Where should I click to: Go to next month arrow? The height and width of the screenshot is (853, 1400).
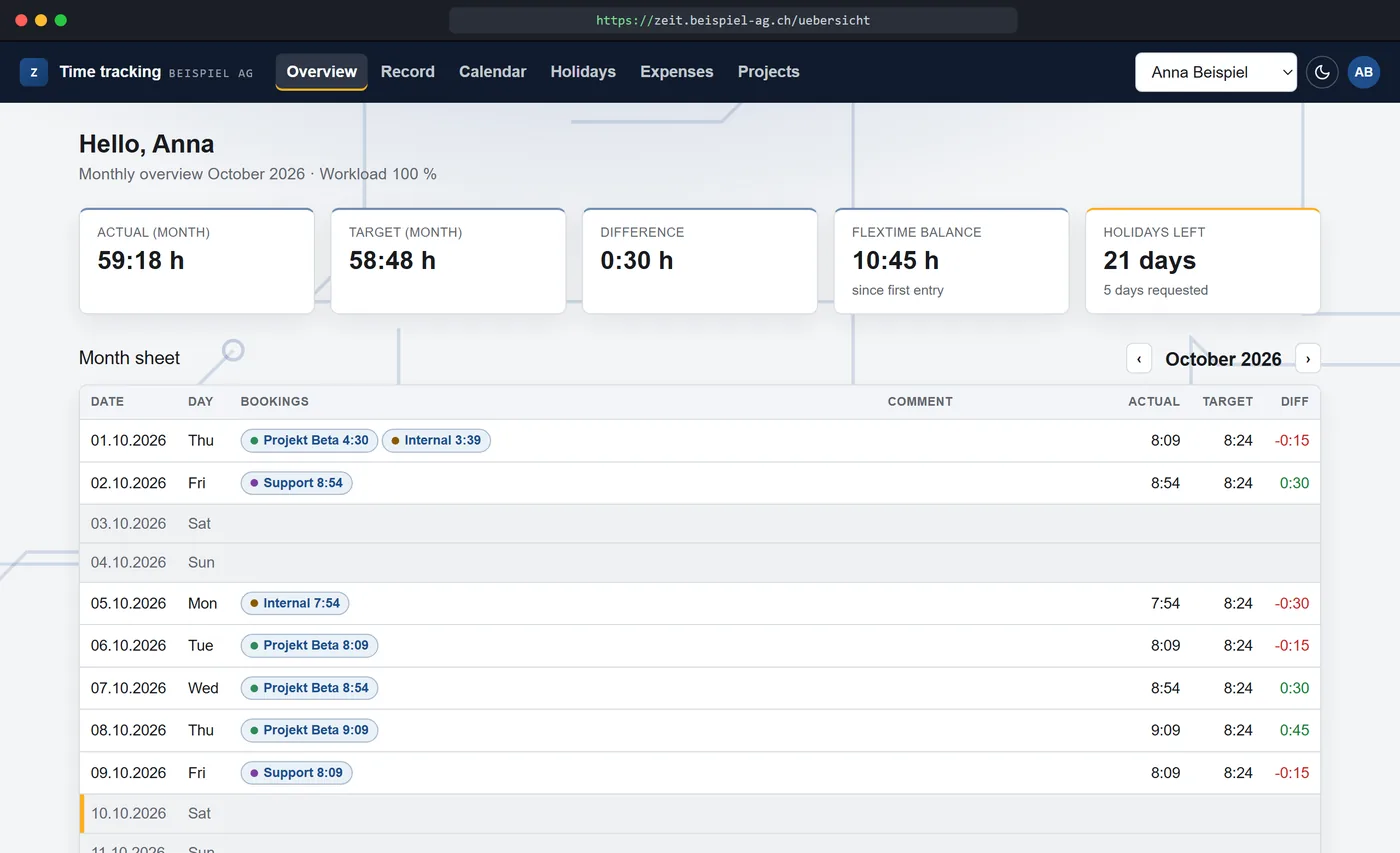(x=1308, y=358)
